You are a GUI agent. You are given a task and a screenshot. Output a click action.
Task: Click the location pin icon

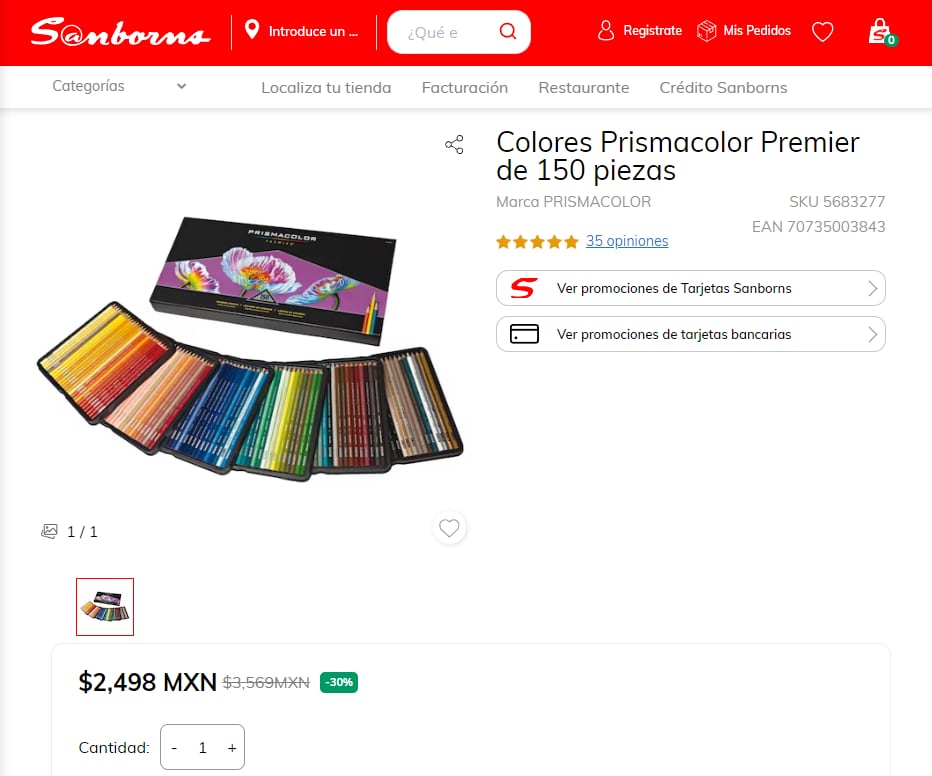(252, 30)
